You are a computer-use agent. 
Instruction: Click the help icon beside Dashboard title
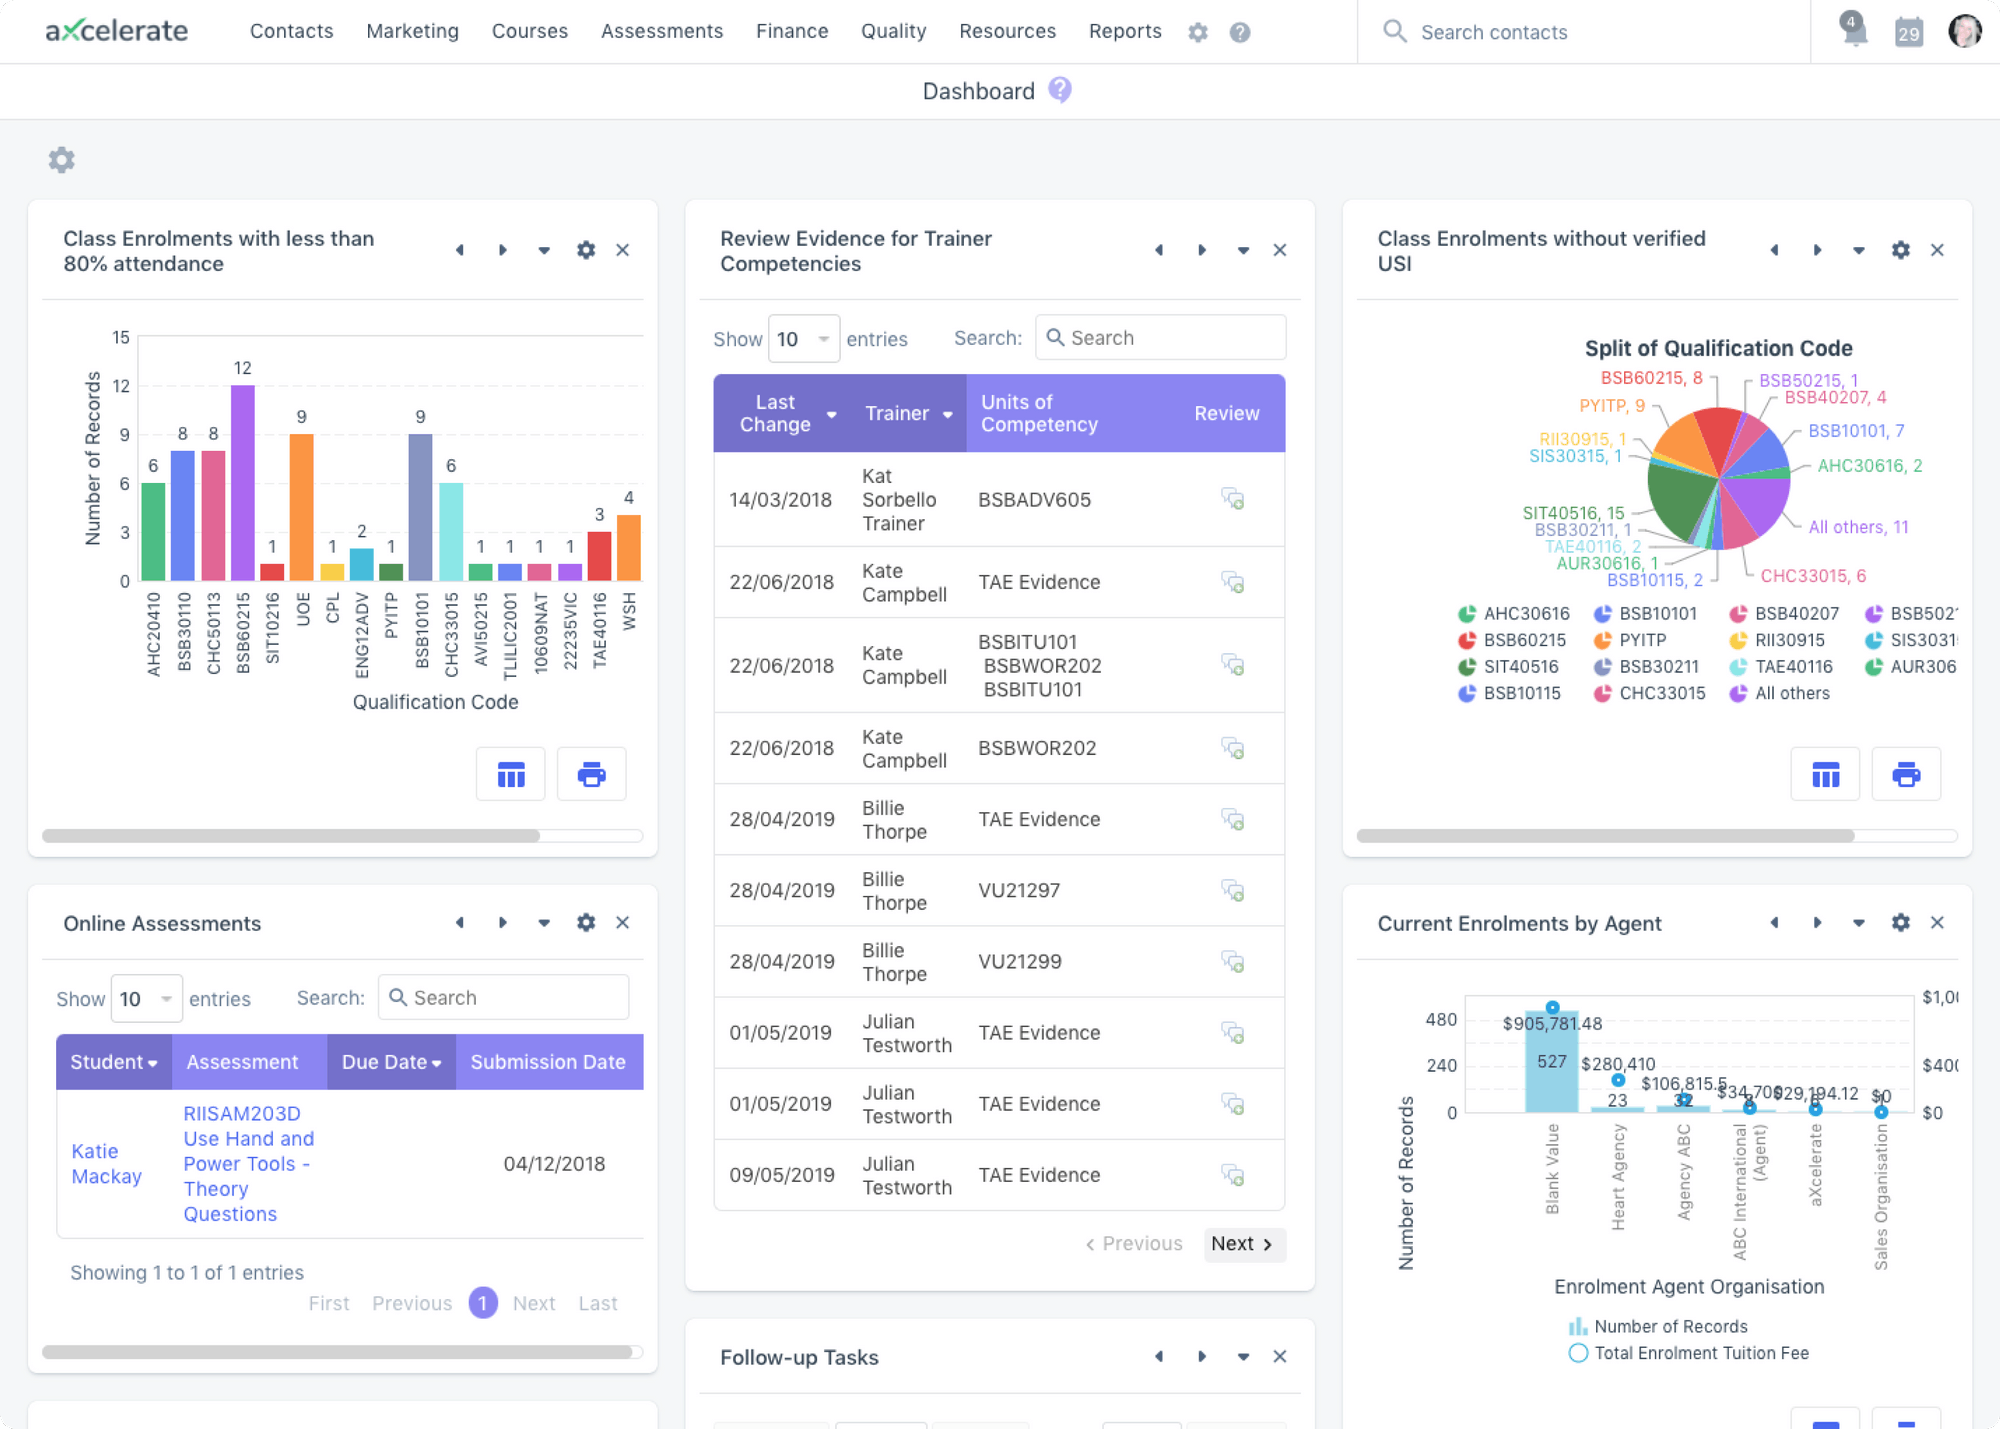(x=1060, y=91)
